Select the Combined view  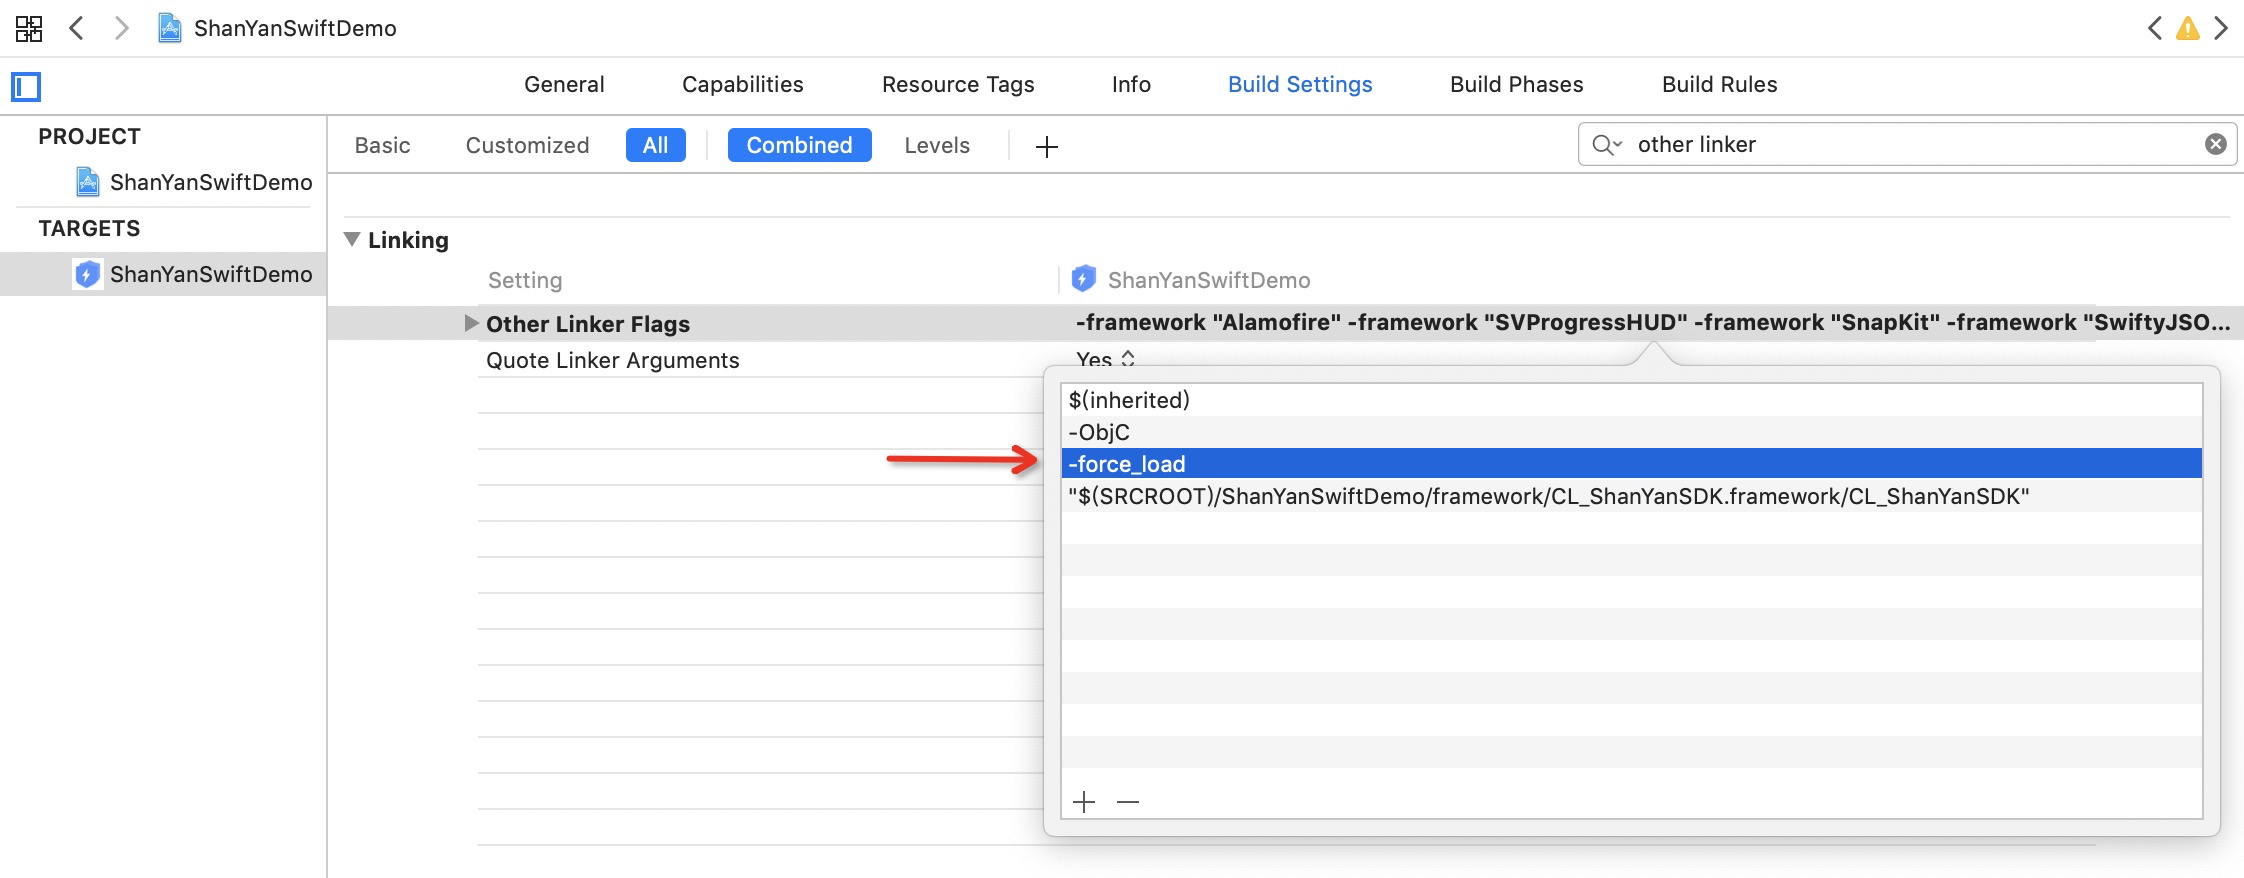800,145
